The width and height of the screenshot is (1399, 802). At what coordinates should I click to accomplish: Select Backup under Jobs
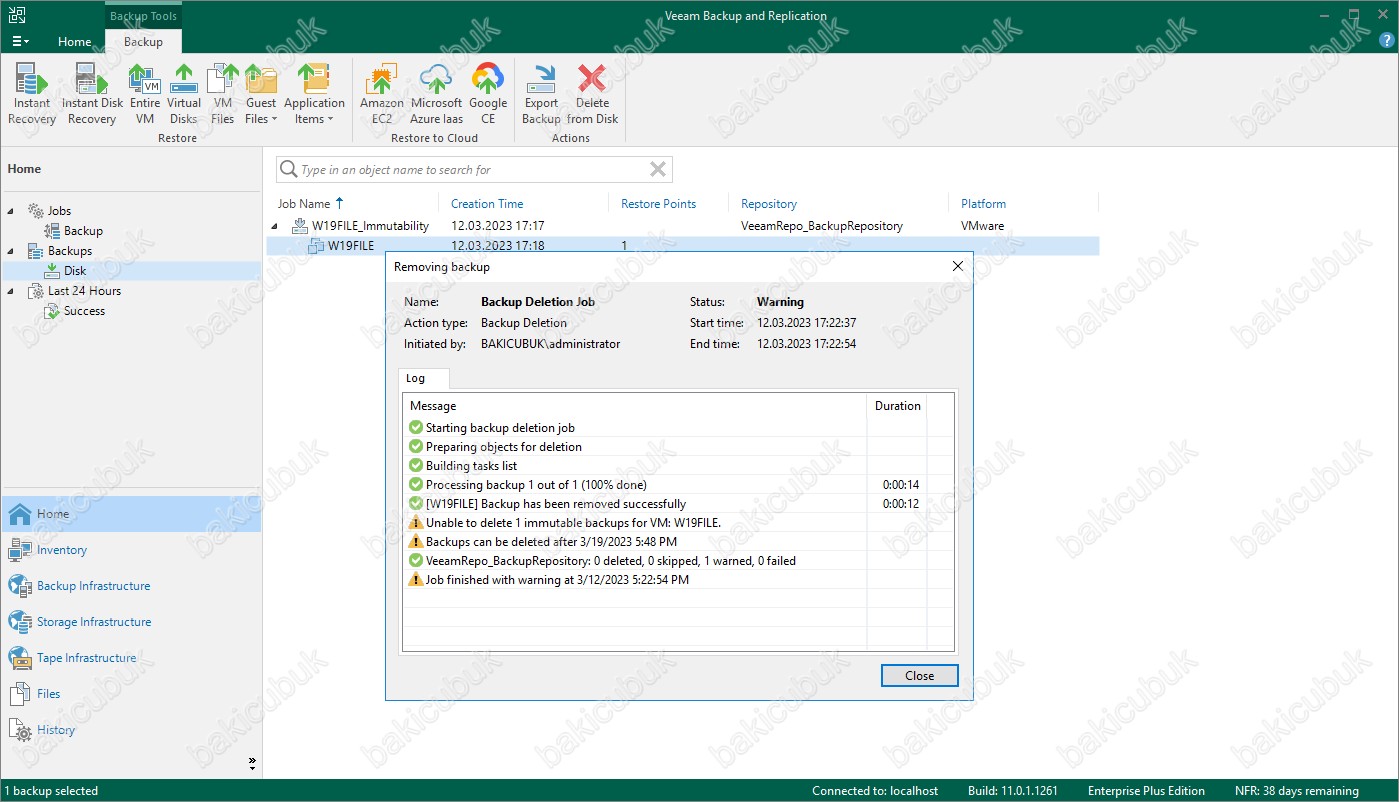tap(83, 231)
